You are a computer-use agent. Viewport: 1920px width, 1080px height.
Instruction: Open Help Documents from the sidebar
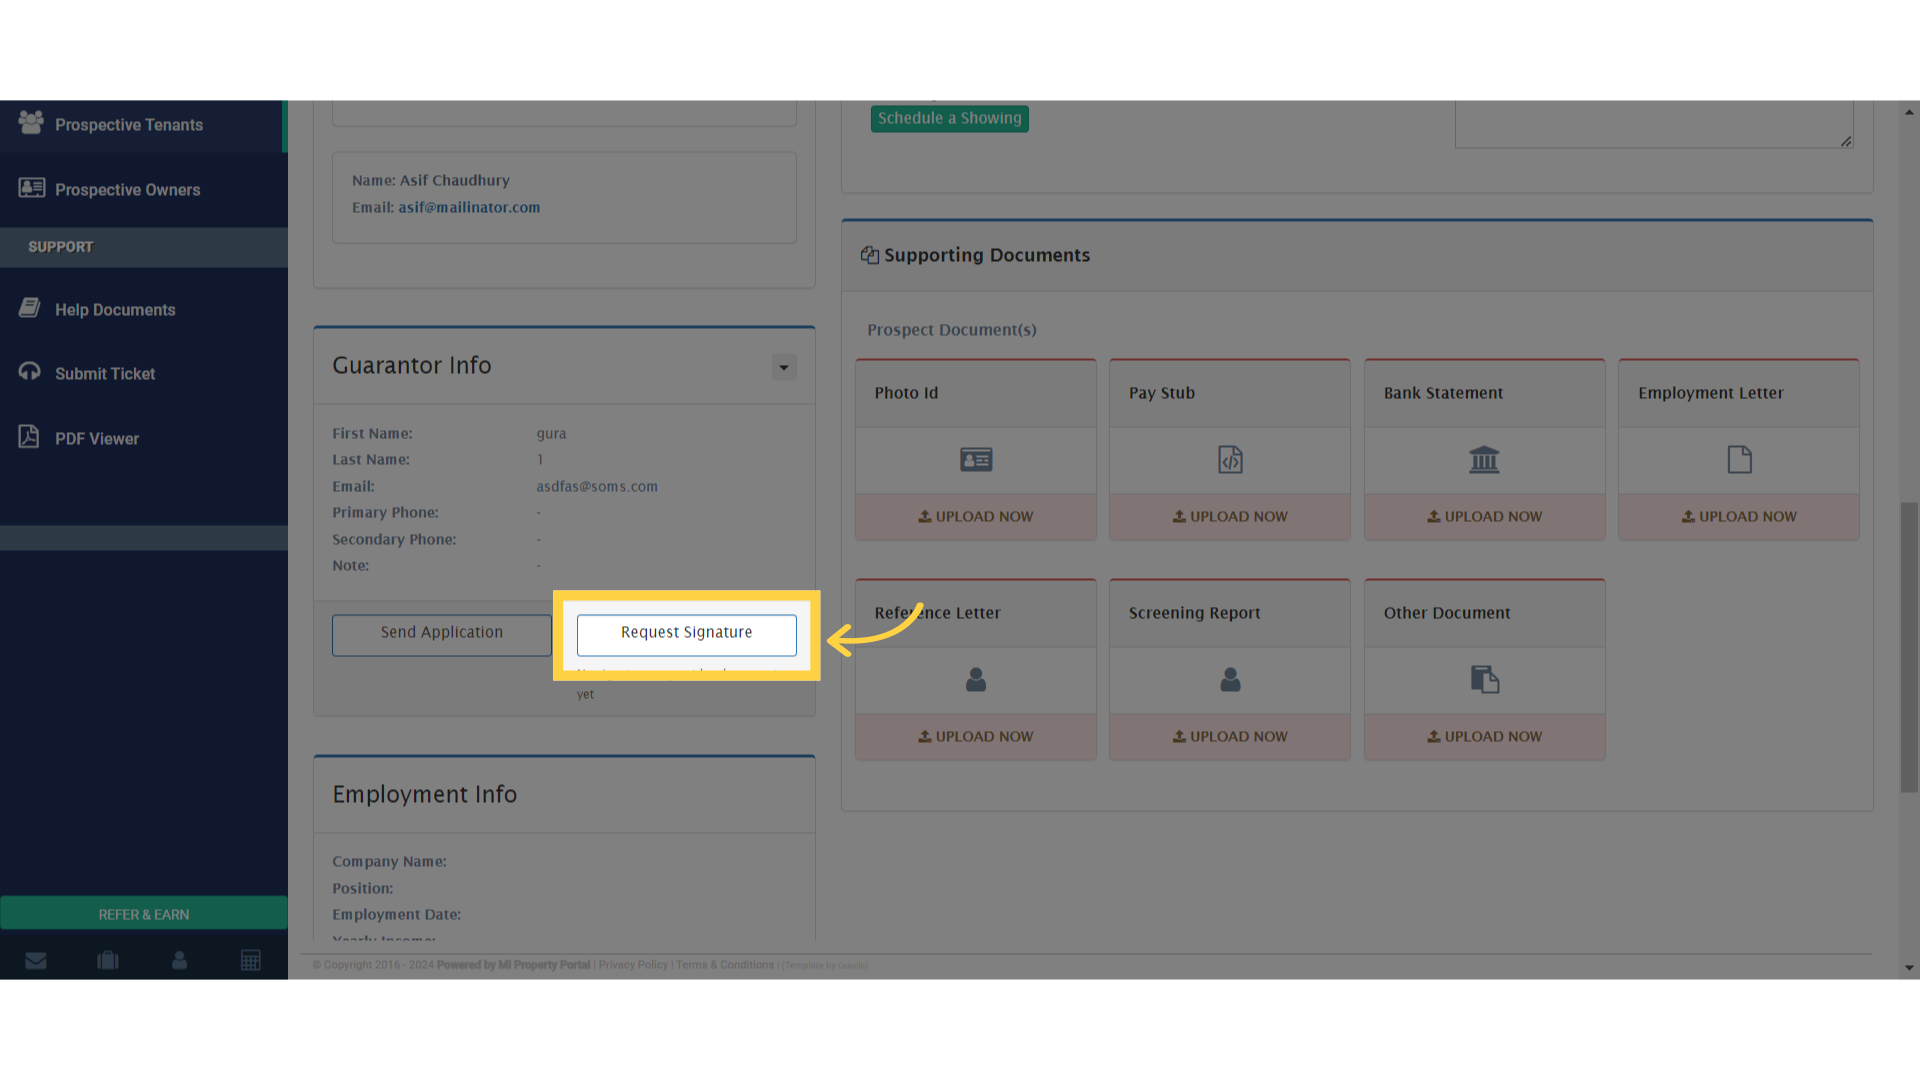point(114,309)
